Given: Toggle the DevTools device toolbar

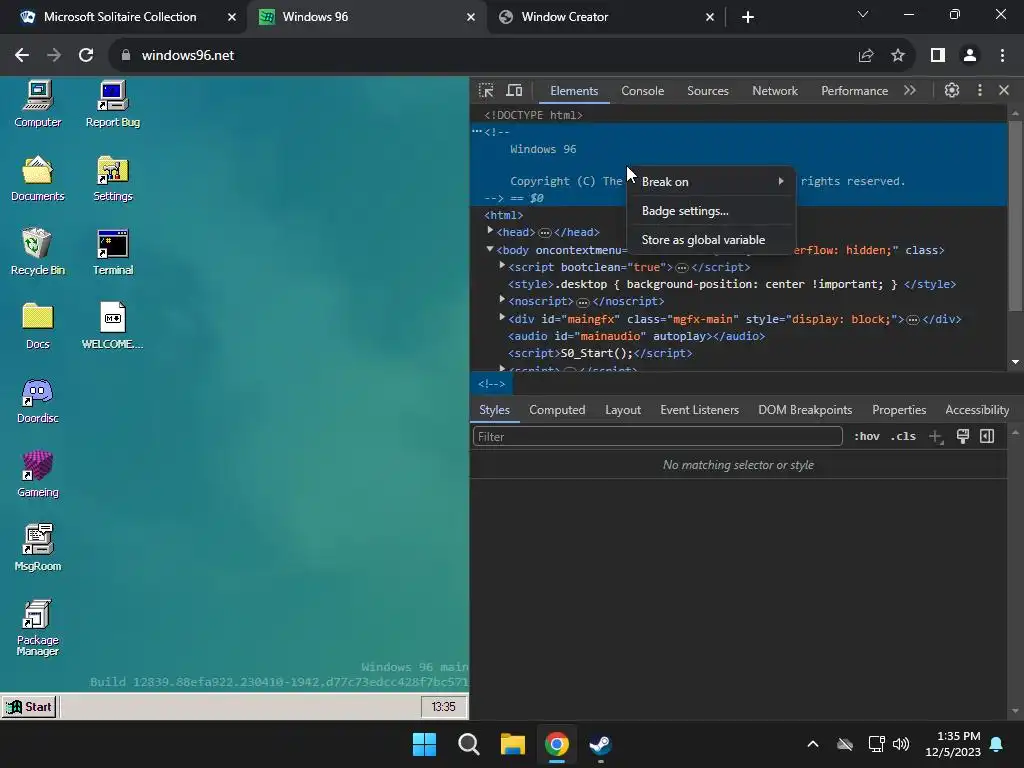Looking at the screenshot, I should pos(515,90).
